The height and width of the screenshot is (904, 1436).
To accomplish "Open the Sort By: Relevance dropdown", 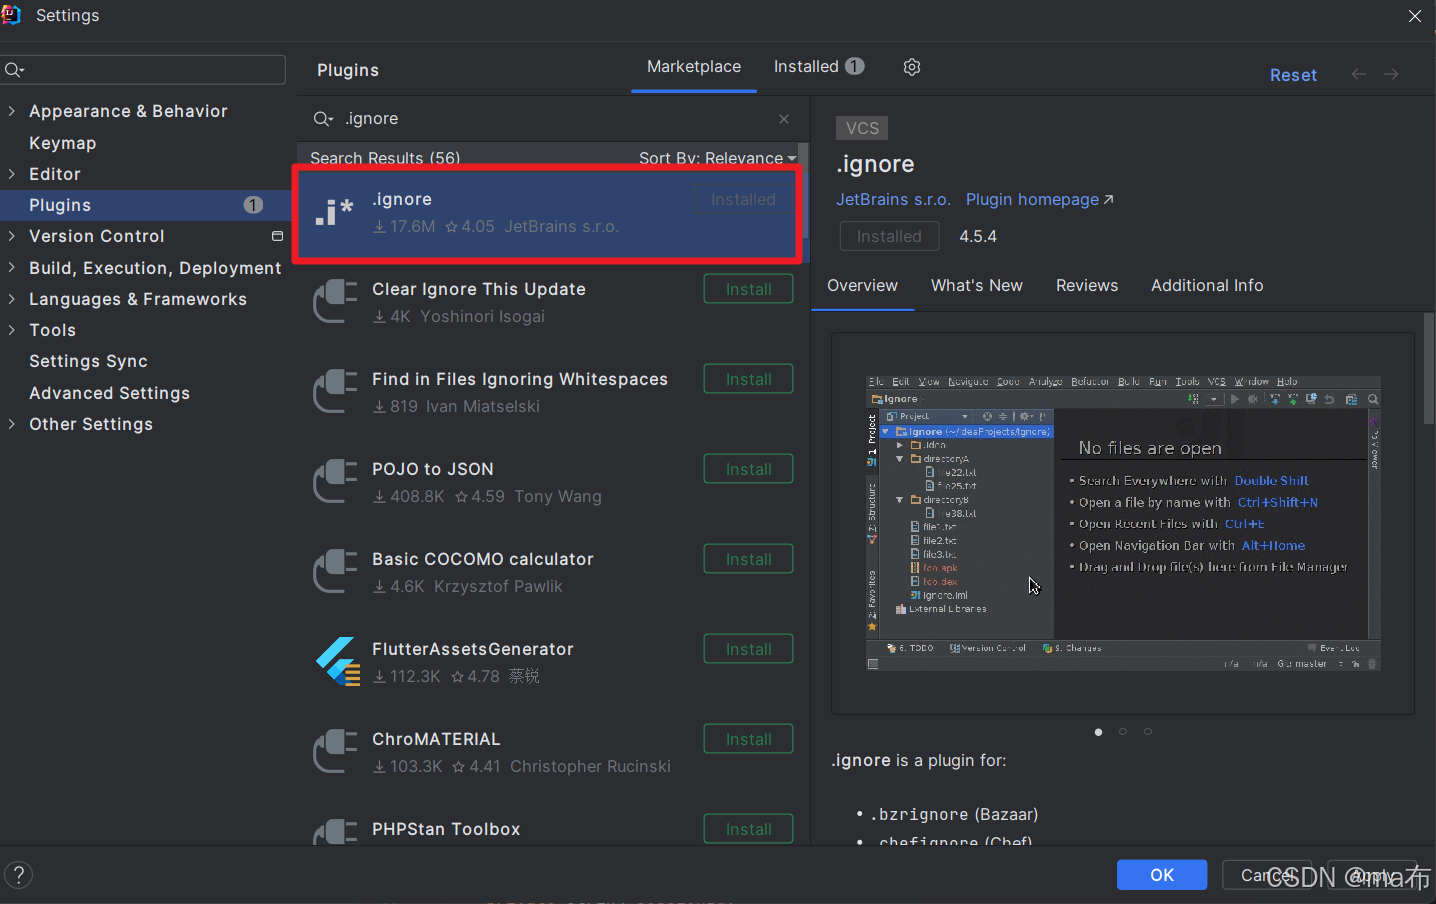I will (x=717, y=158).
